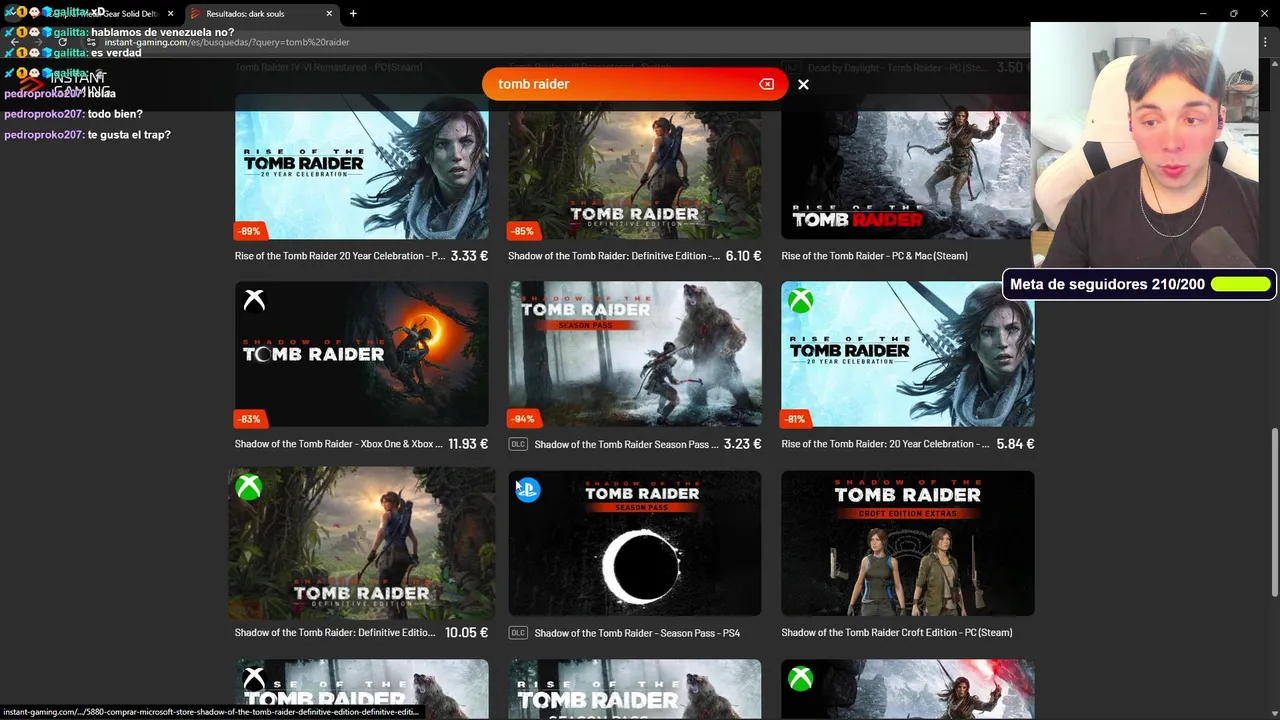This screenshot has width=1280, height=720.
Task: Open Rise of the Tomb Raider 20 Year Celebration 3.33 € thumbnail
Action: tap(362, 167)
